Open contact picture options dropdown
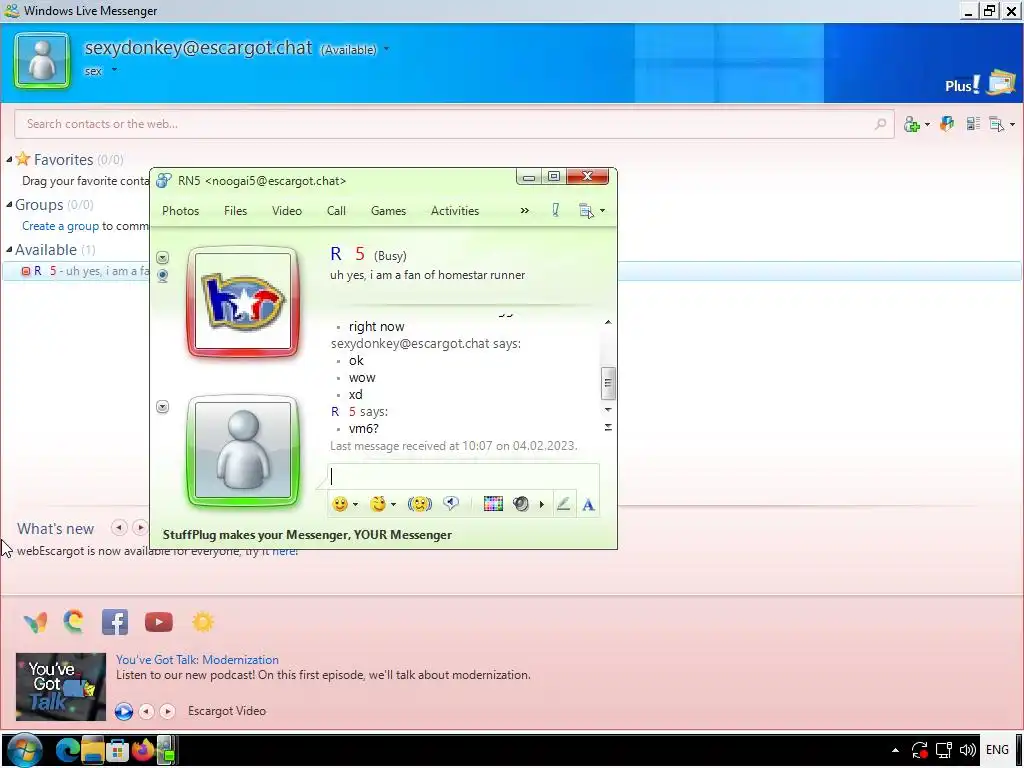The width and height of the screenshot is (1024, 768). 163,258
